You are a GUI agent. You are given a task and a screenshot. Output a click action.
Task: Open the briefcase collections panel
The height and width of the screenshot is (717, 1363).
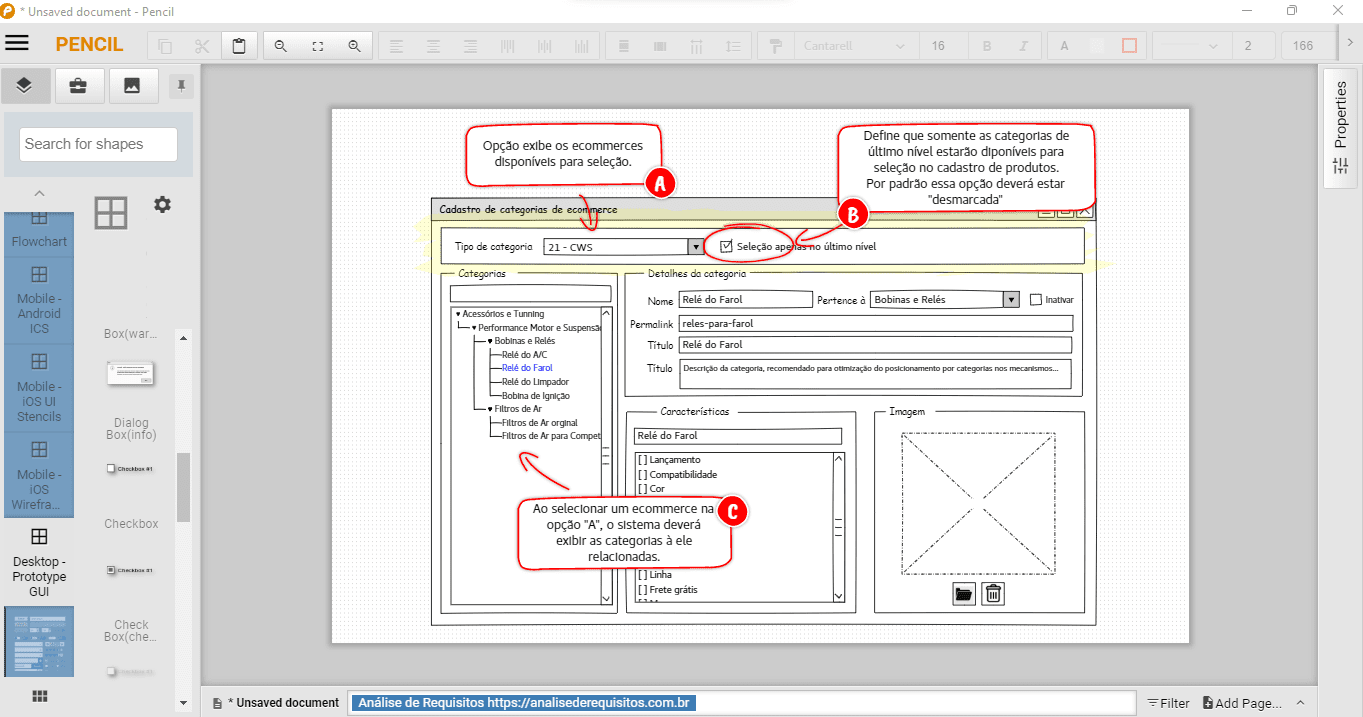coord(79,85)
